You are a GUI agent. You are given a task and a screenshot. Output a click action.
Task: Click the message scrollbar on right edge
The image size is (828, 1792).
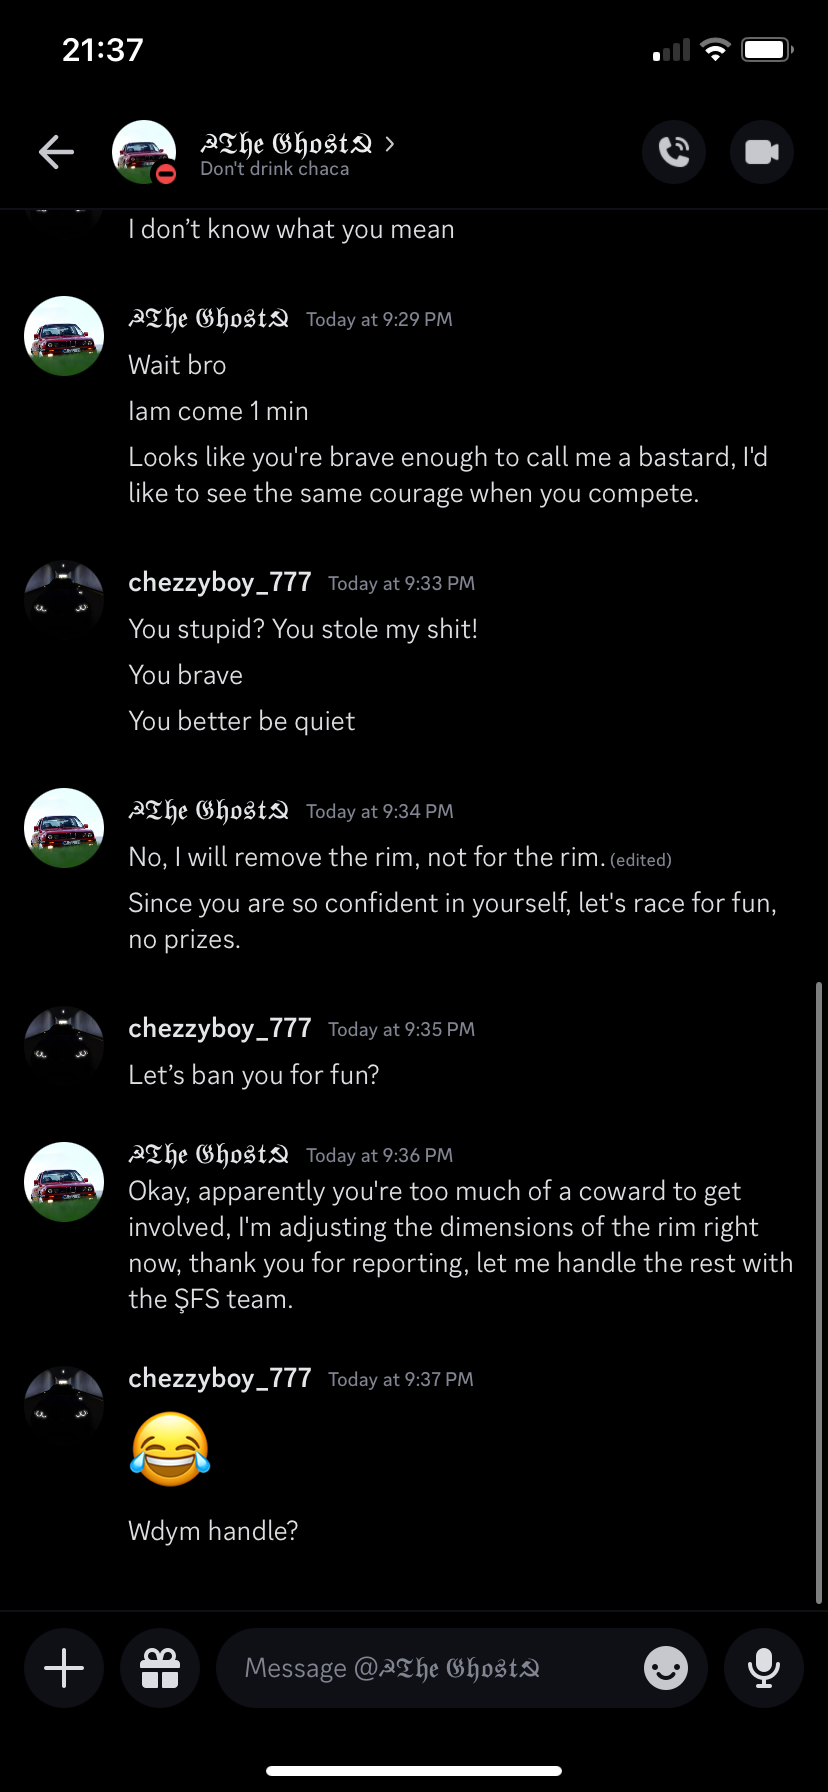[819, 1290]
